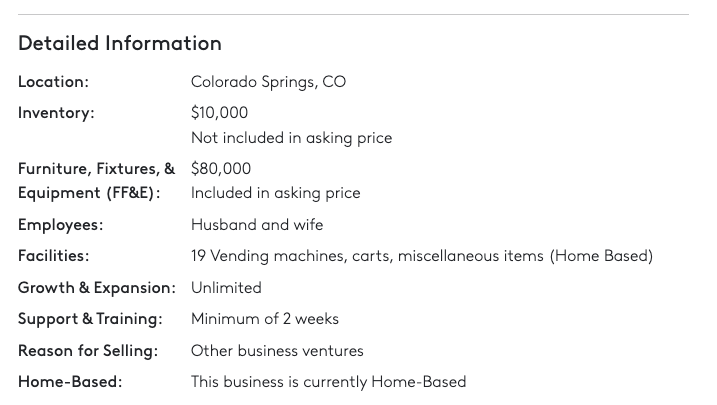This screenshot has height=405, width=717.
Task: Click the Unlimited growth value
Action: click(x=226, y=288)
